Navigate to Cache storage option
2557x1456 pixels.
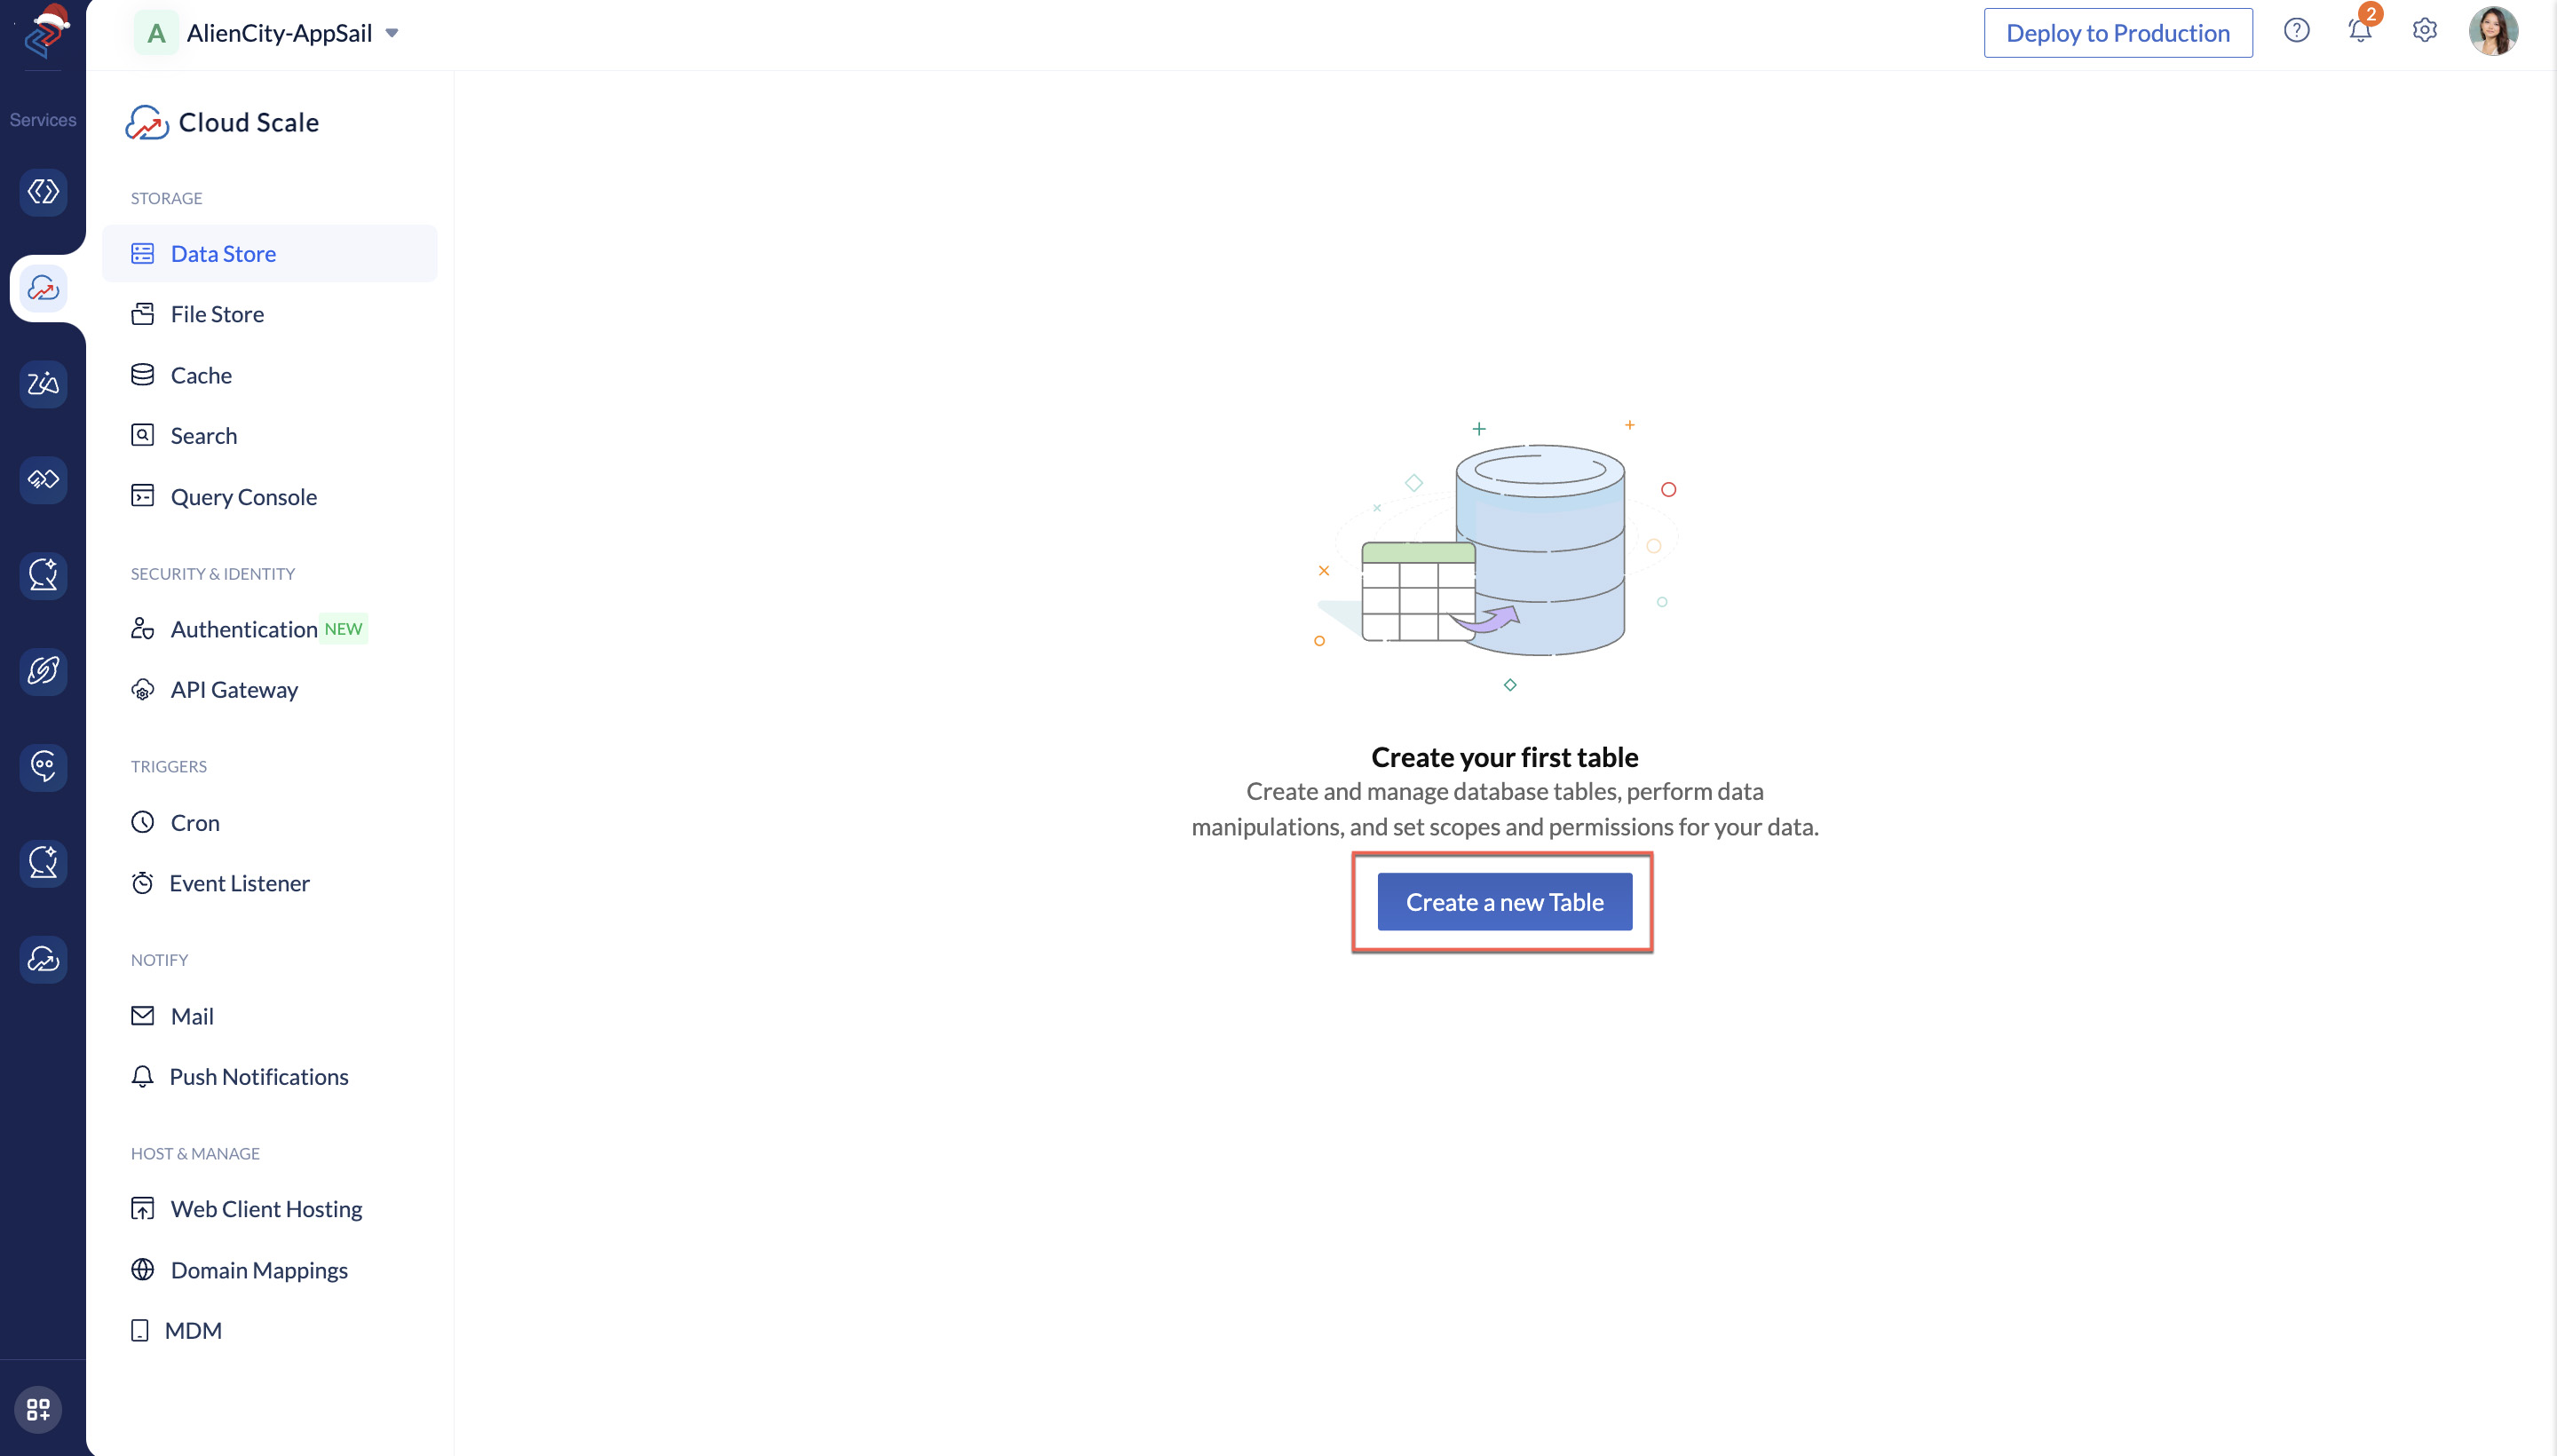click(x=199, y=374)
